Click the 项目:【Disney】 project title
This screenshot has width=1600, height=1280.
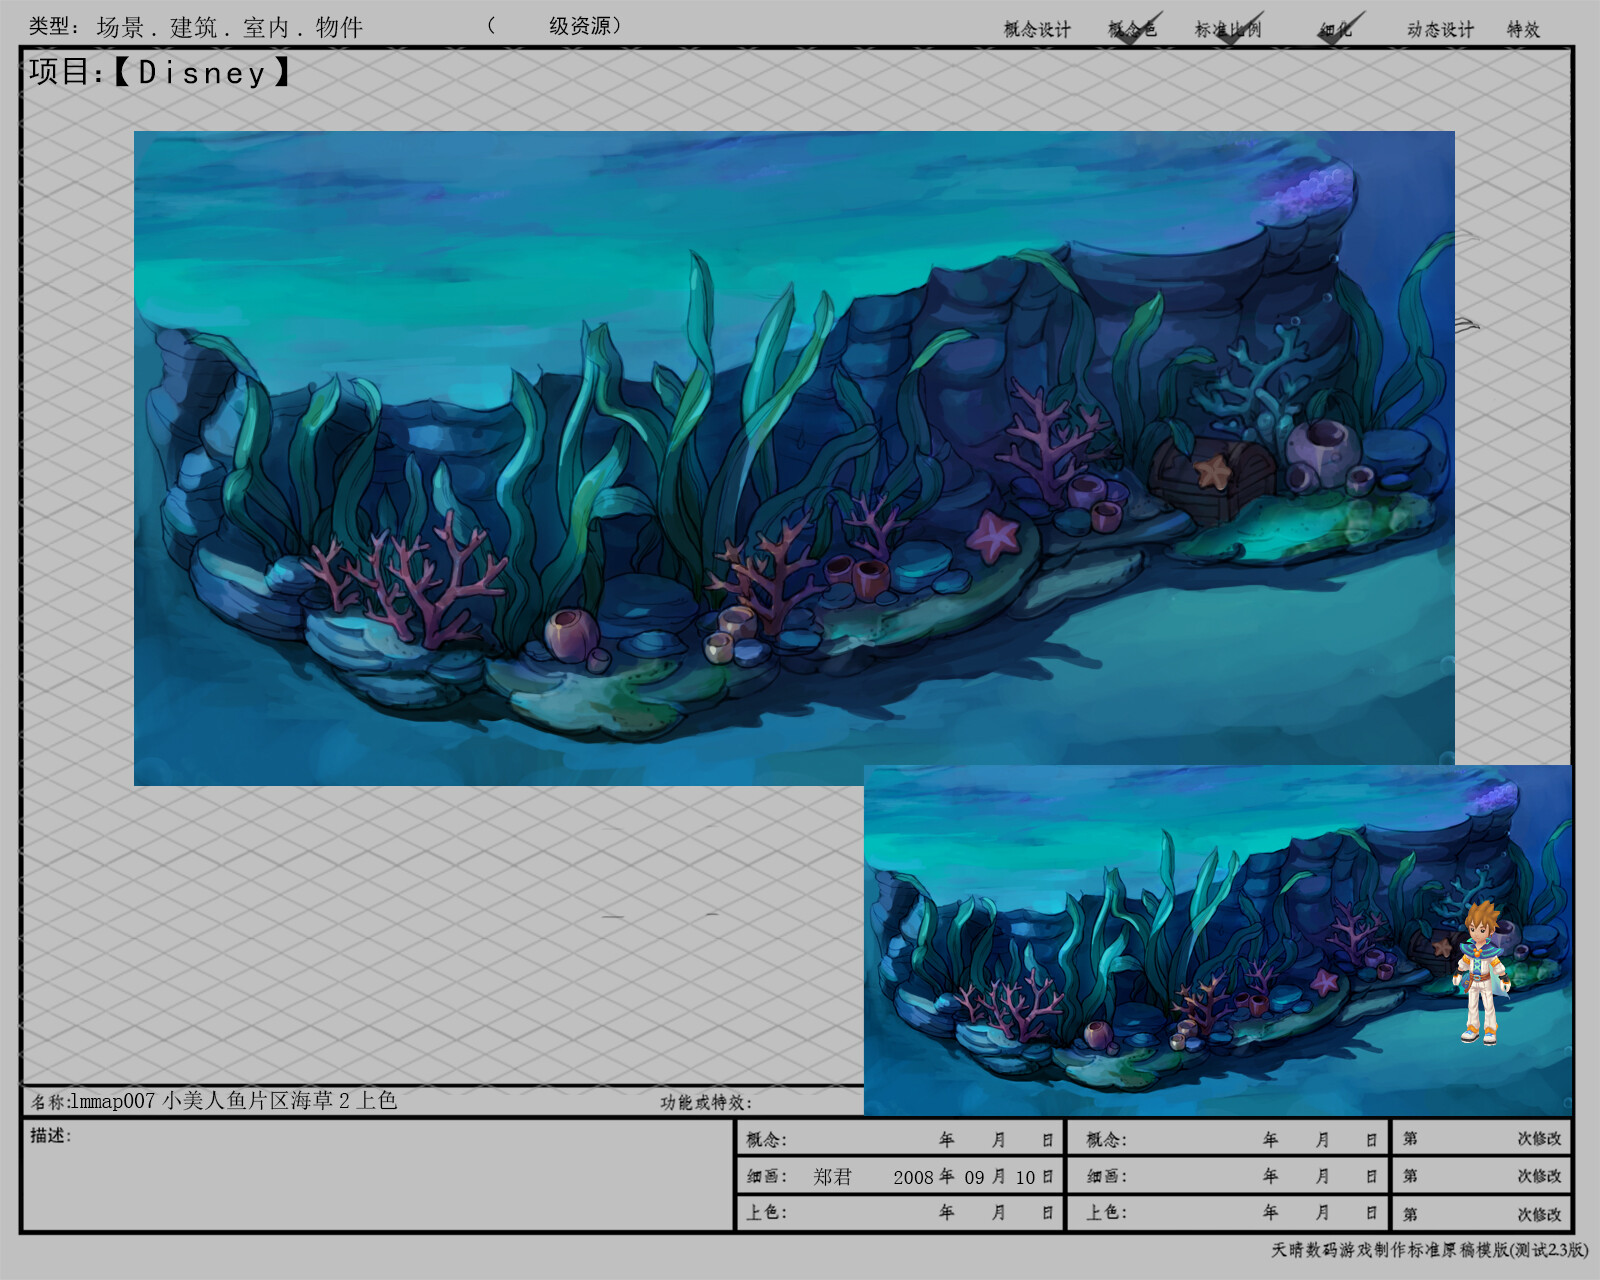(161, 72)
